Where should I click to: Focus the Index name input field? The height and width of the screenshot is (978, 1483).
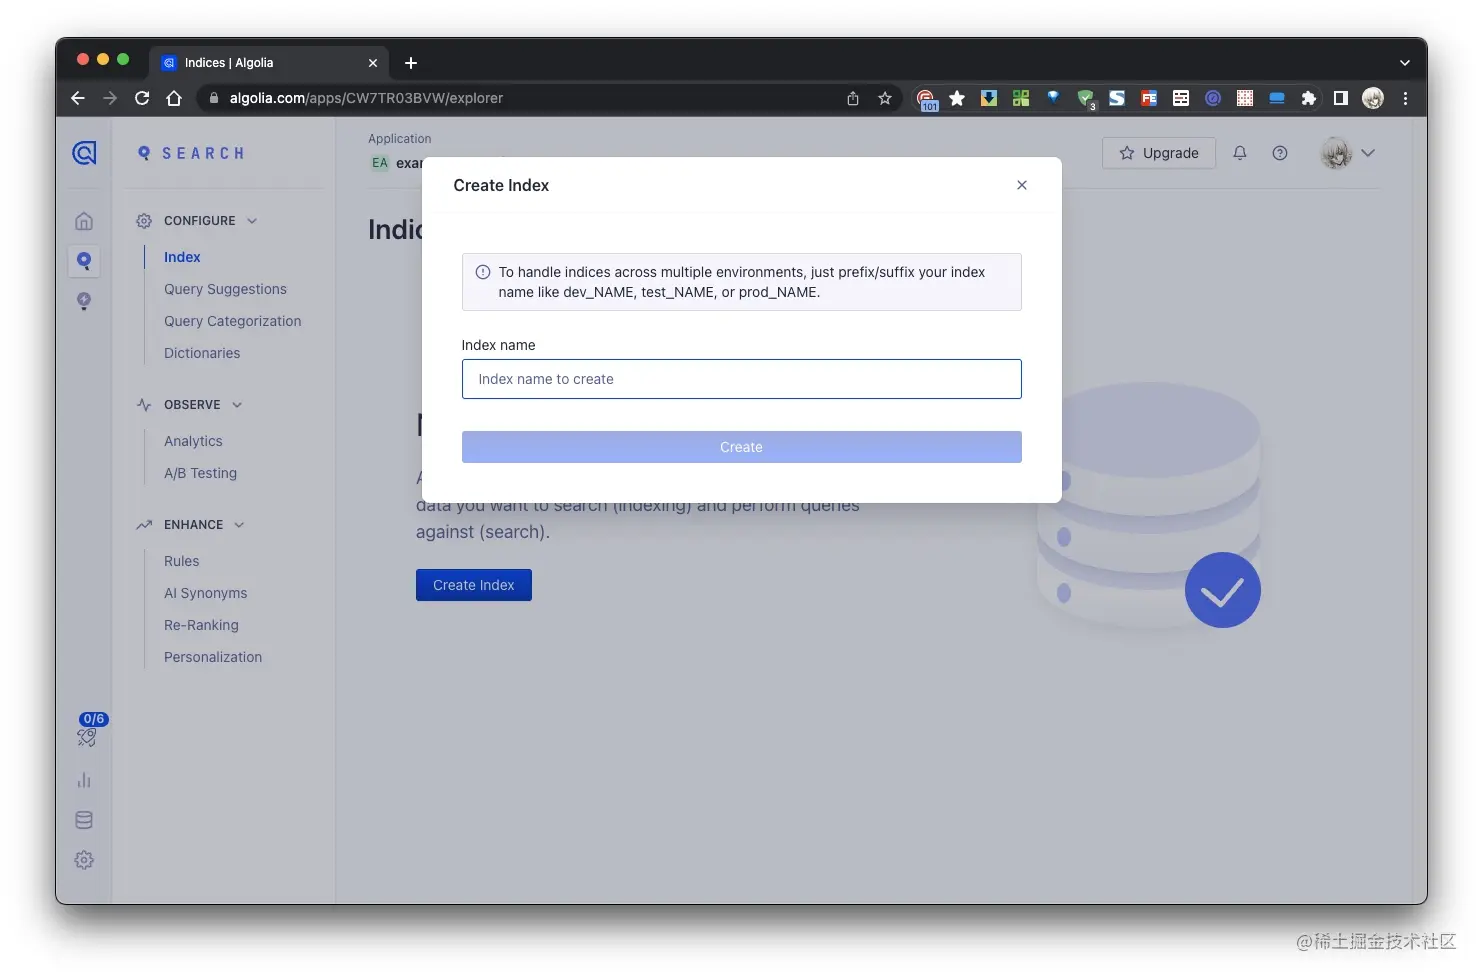tap(741, 379)
